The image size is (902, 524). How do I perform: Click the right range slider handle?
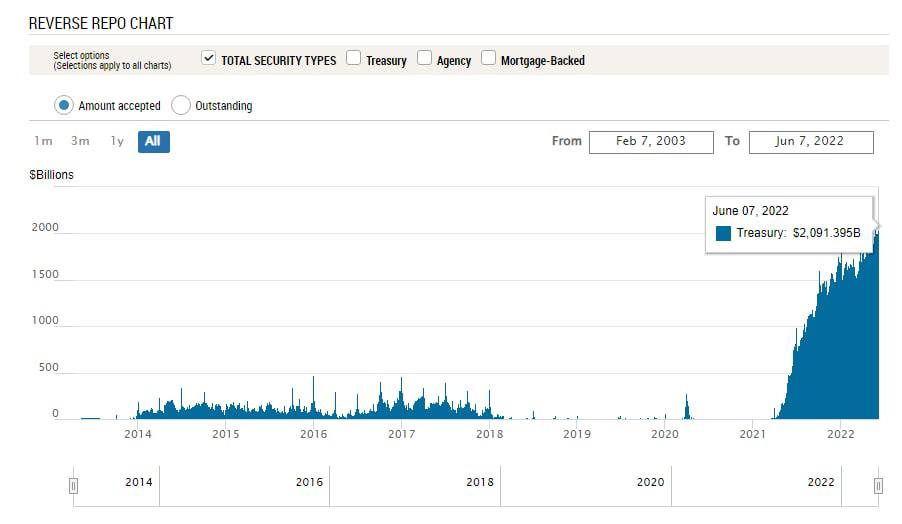point(878,485)
